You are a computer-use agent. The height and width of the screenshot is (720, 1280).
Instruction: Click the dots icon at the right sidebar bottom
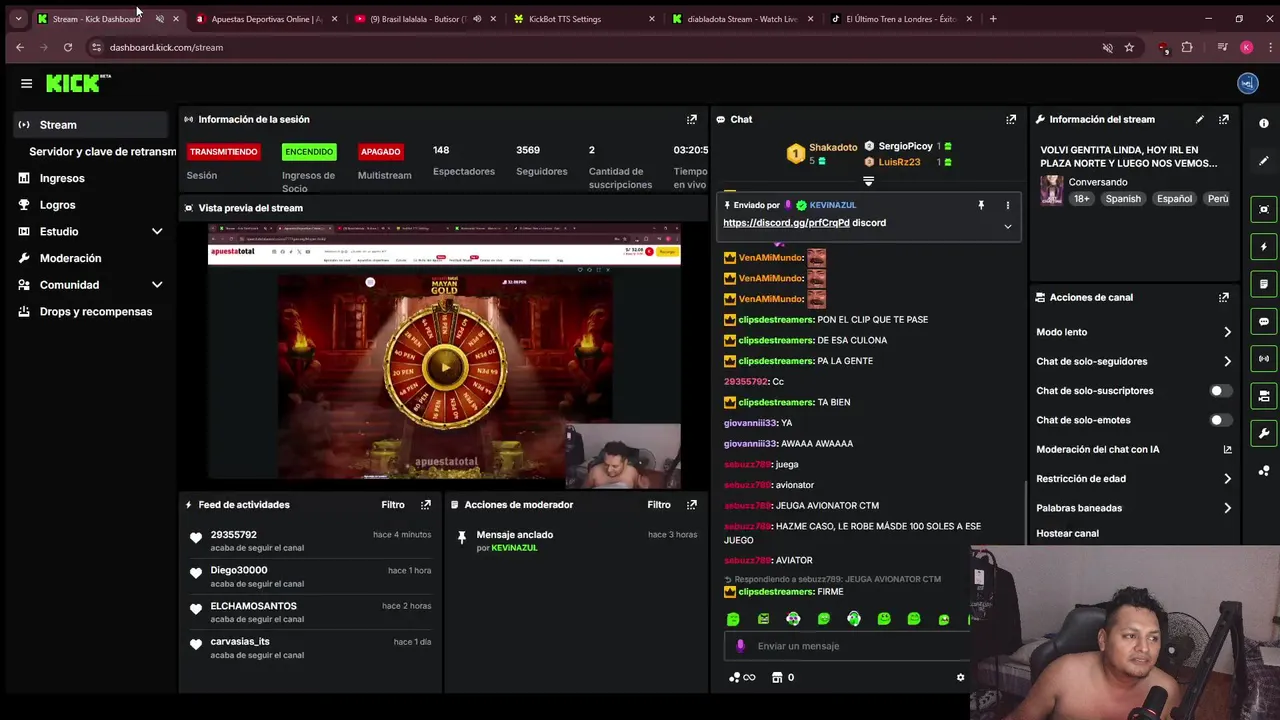1264,470
